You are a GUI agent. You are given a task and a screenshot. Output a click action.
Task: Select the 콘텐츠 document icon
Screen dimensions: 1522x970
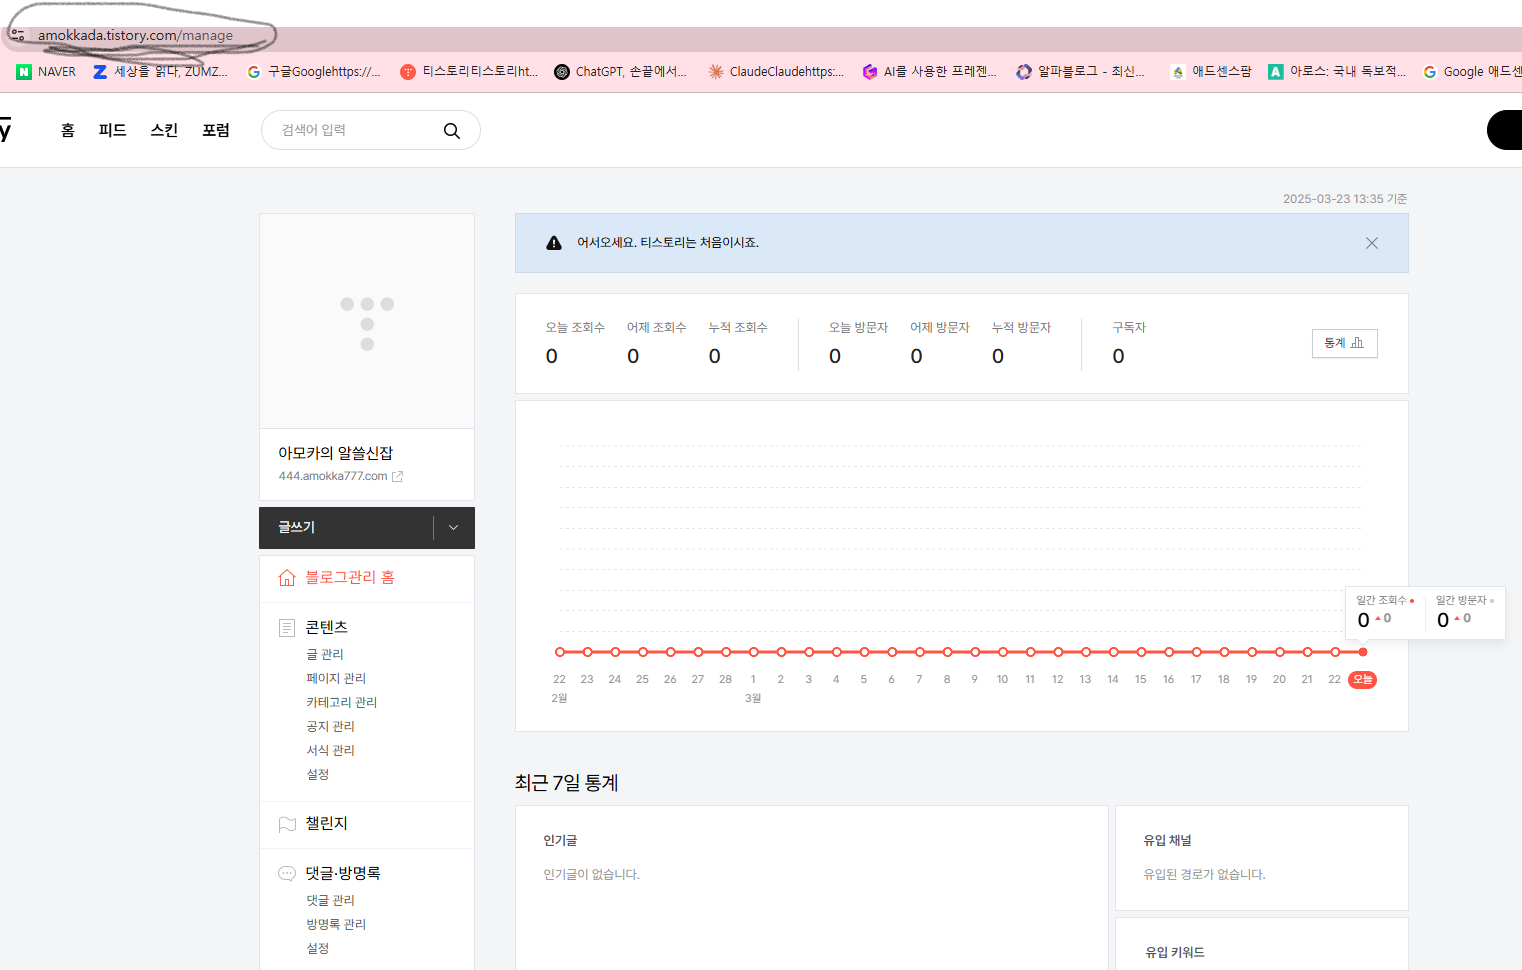coord(286,627)
